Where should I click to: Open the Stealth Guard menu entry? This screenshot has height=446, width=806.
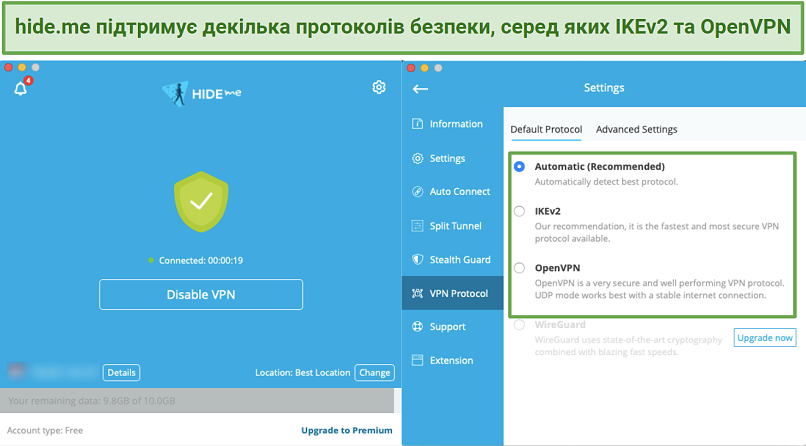[x=452, y=259]
